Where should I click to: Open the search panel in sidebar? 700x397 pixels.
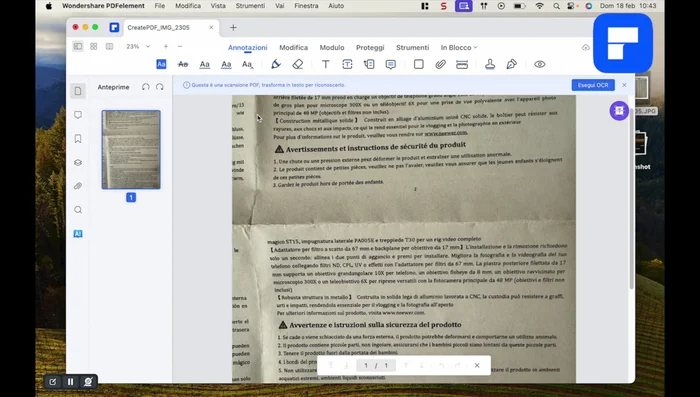click(78, 210)
